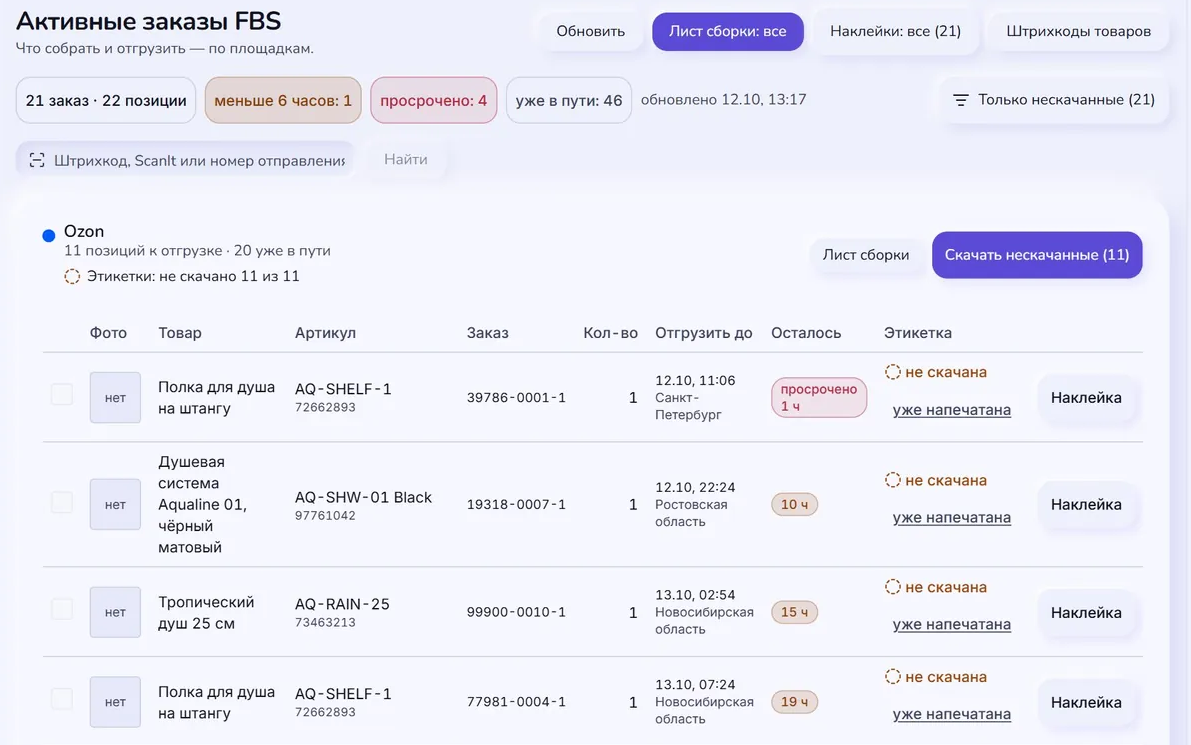Click the 19 ч remaining badge
This screenshot has height=745, width=1191.
click(x=795, y=702)
